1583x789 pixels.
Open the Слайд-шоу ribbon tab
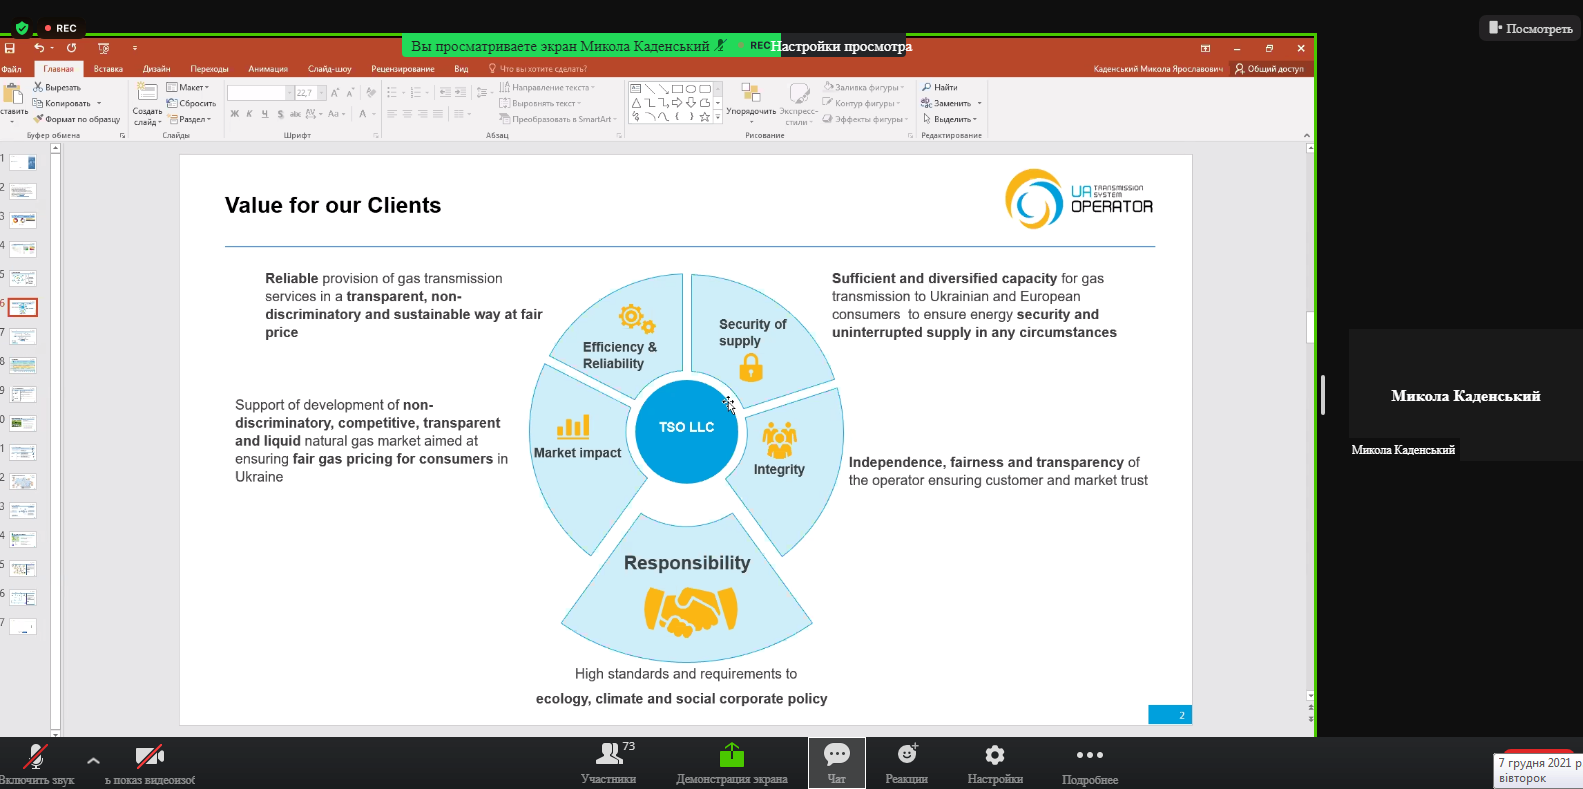click(x=329, y=69)
